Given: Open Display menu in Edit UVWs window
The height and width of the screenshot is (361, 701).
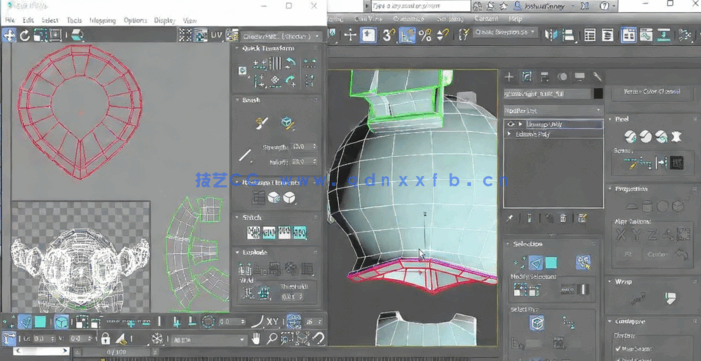Looking at the screenshot, I should [x=164, y=20].
